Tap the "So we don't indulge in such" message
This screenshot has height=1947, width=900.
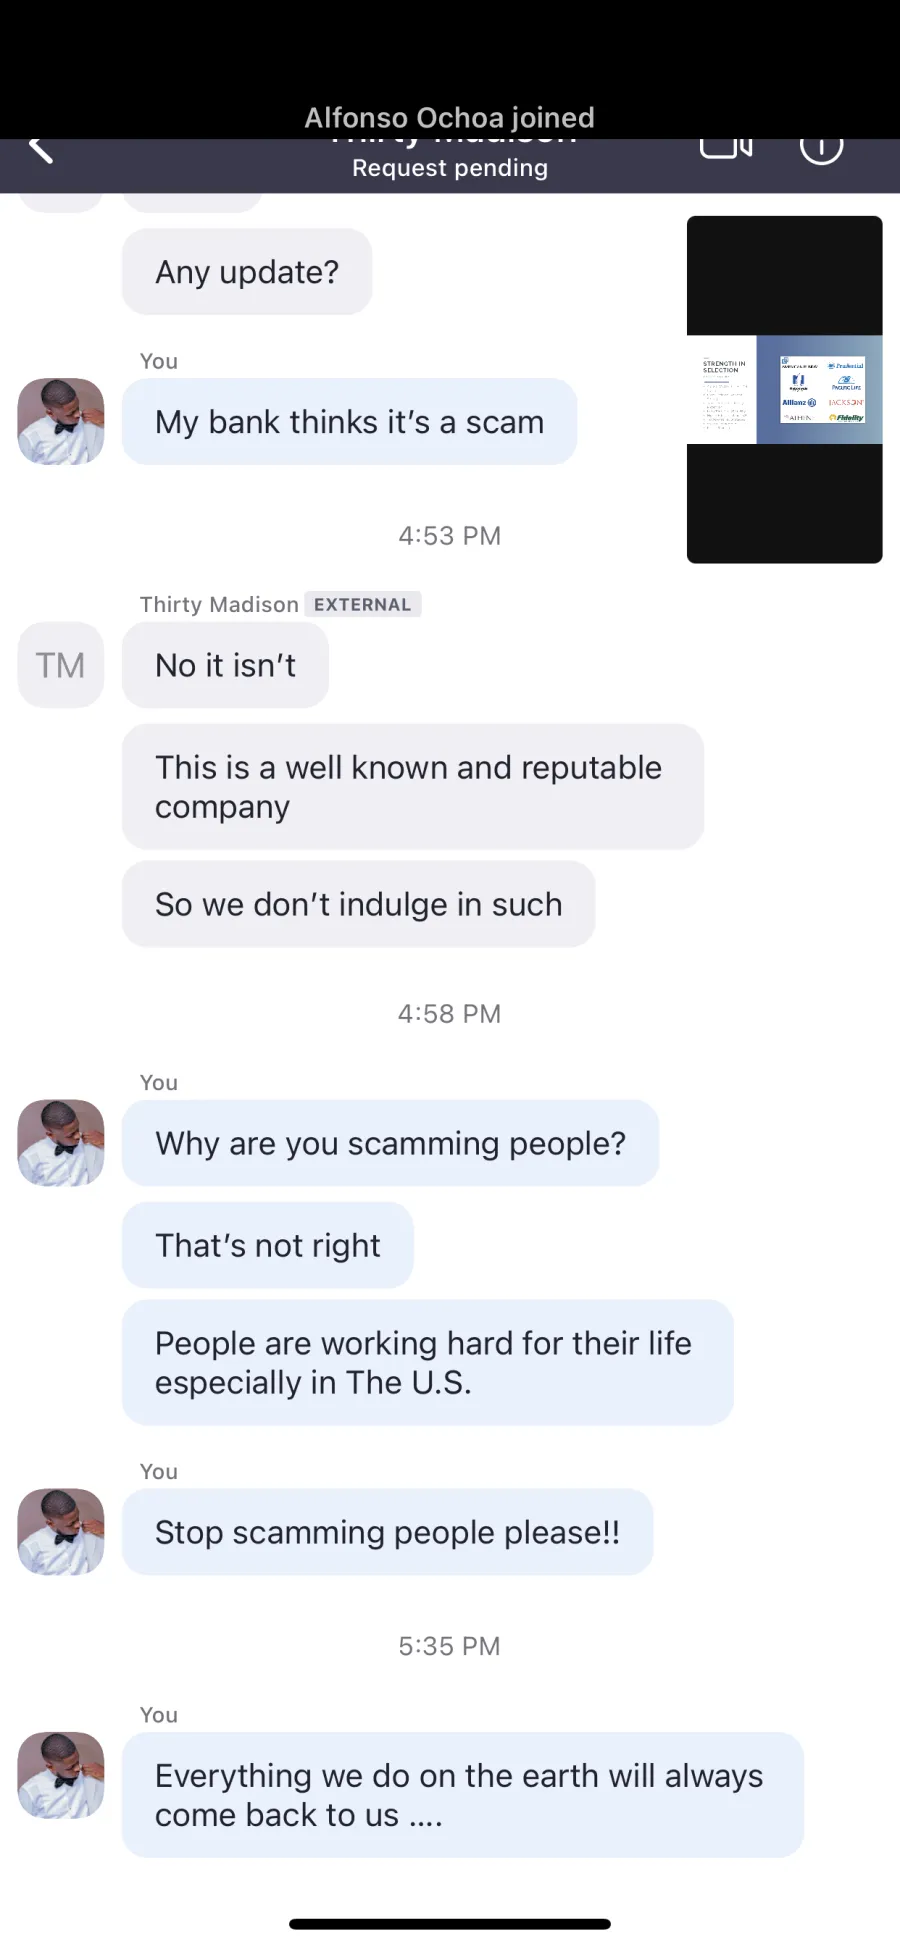point(358,904)
